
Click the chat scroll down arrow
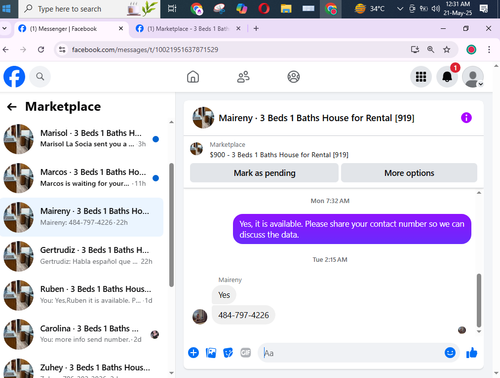479,331
